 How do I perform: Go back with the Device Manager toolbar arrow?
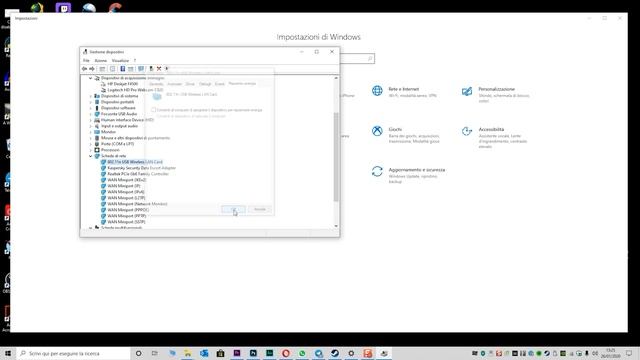click(x=84, y=69)
